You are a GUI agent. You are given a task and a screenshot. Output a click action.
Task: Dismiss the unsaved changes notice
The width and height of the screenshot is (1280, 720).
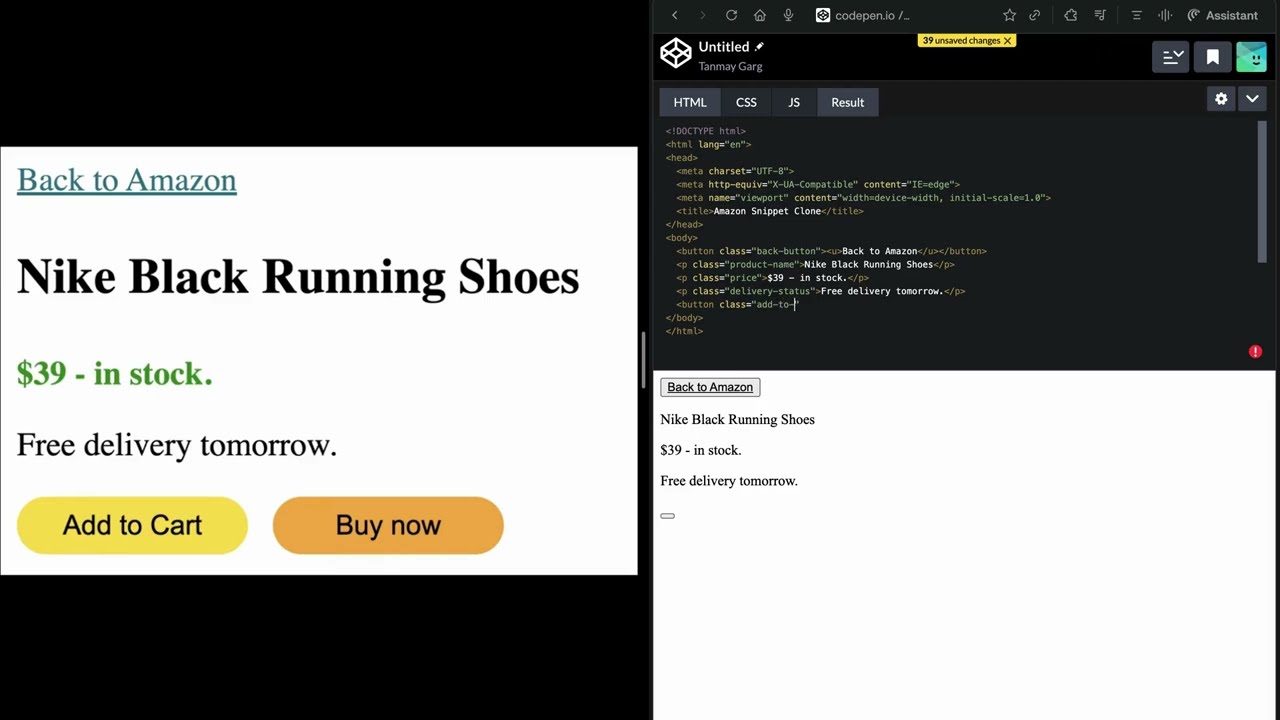point(1007,40)
